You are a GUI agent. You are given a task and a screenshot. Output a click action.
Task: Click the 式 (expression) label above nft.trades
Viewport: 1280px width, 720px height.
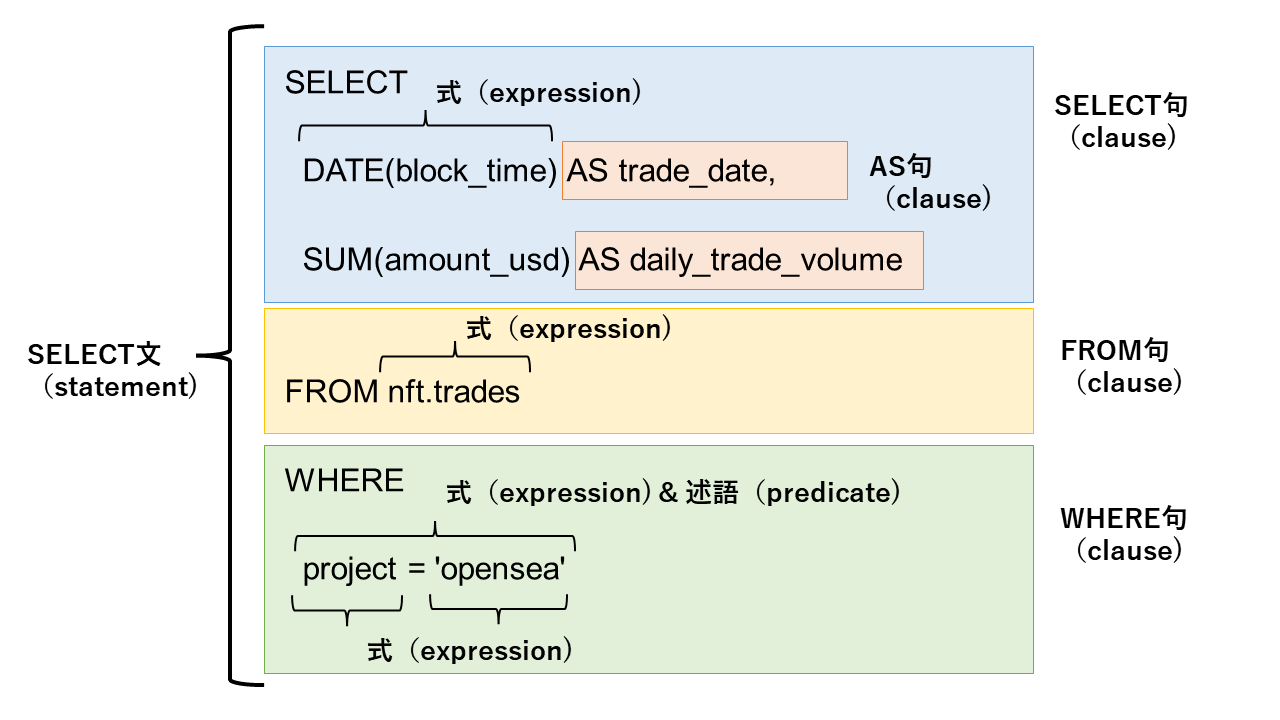pos(564,329)
